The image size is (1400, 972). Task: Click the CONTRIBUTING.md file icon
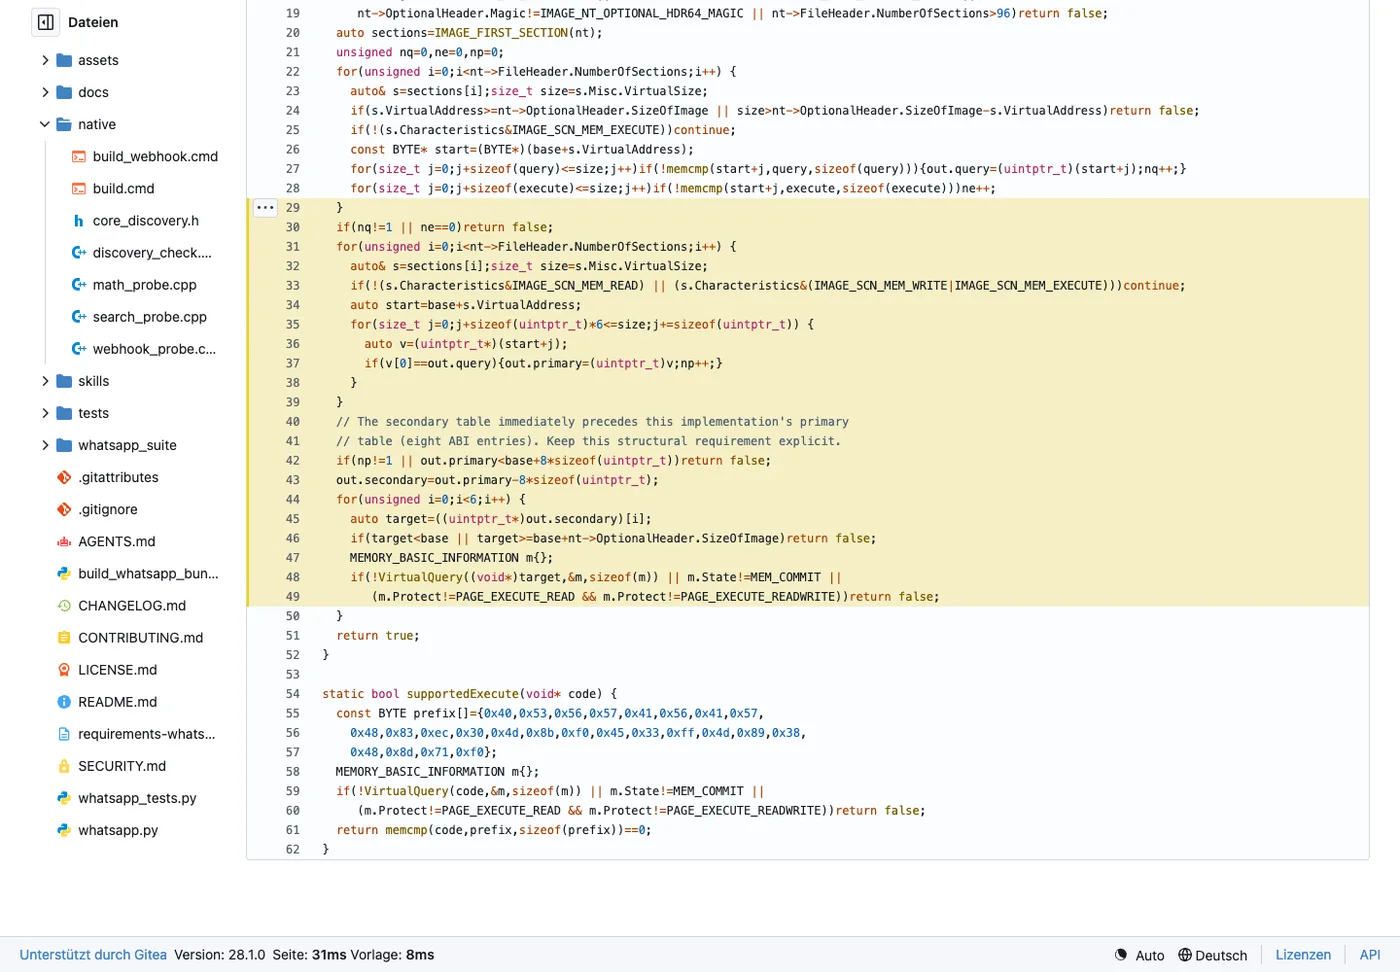click(64, 637)
